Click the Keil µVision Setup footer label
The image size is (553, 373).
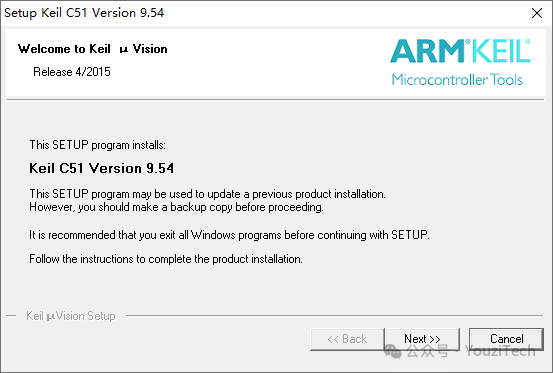point(71,316)
